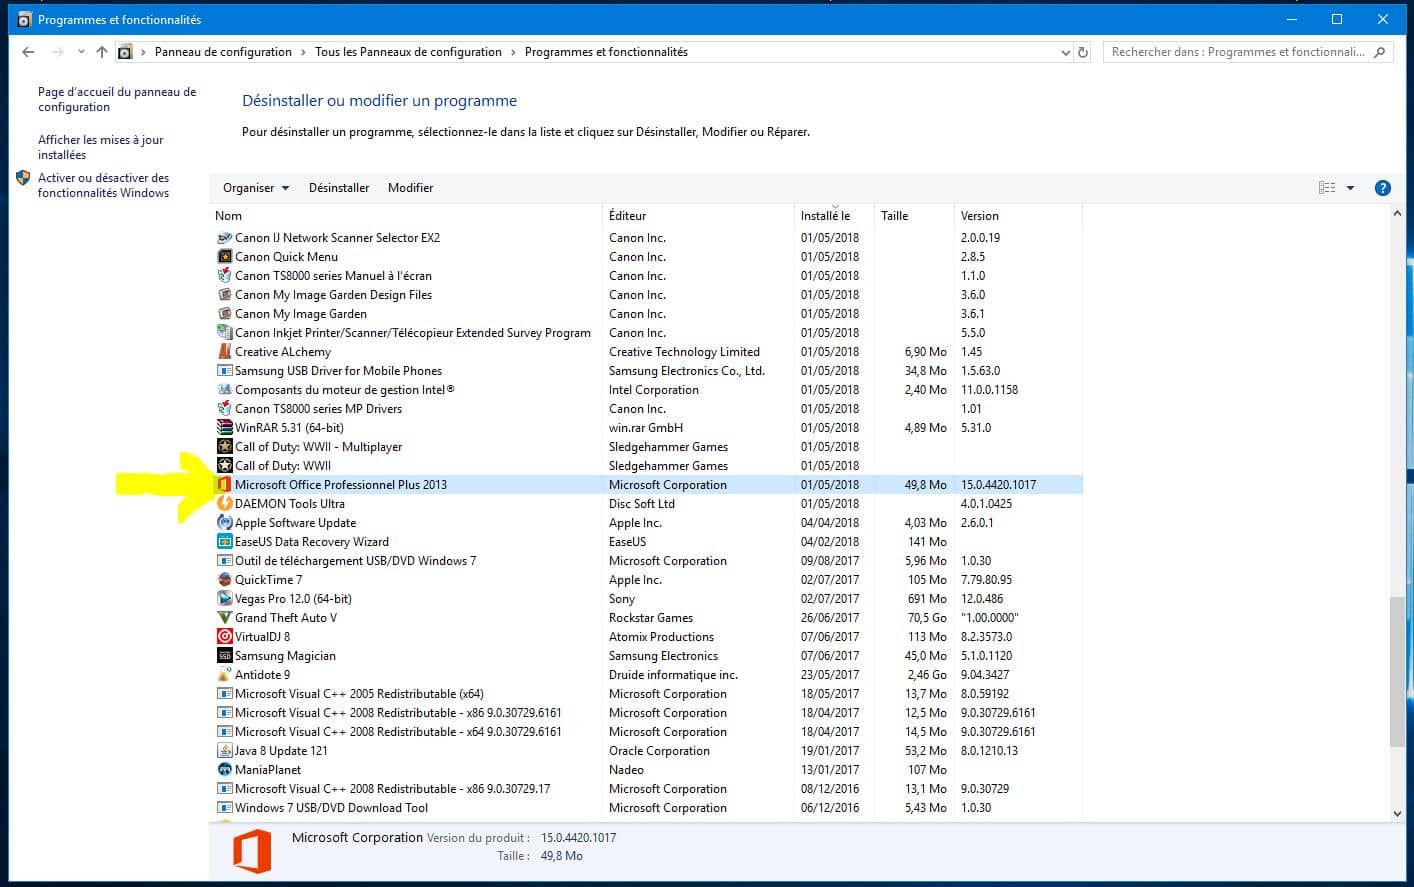Navigate to Tous les Panneaux de configuration breadcrumb
This screenshot has height=887, width=1414.
(409, 51)
